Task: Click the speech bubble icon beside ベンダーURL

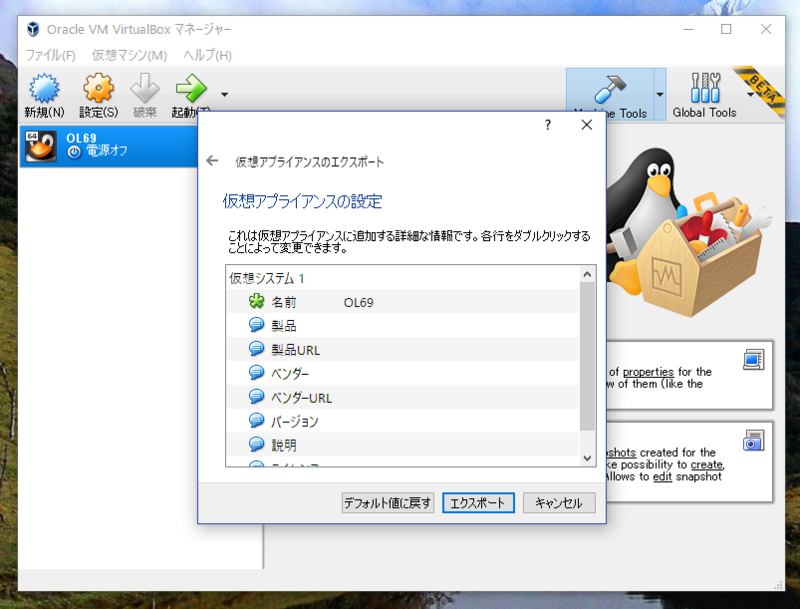Action: click(x=256, y=396)
